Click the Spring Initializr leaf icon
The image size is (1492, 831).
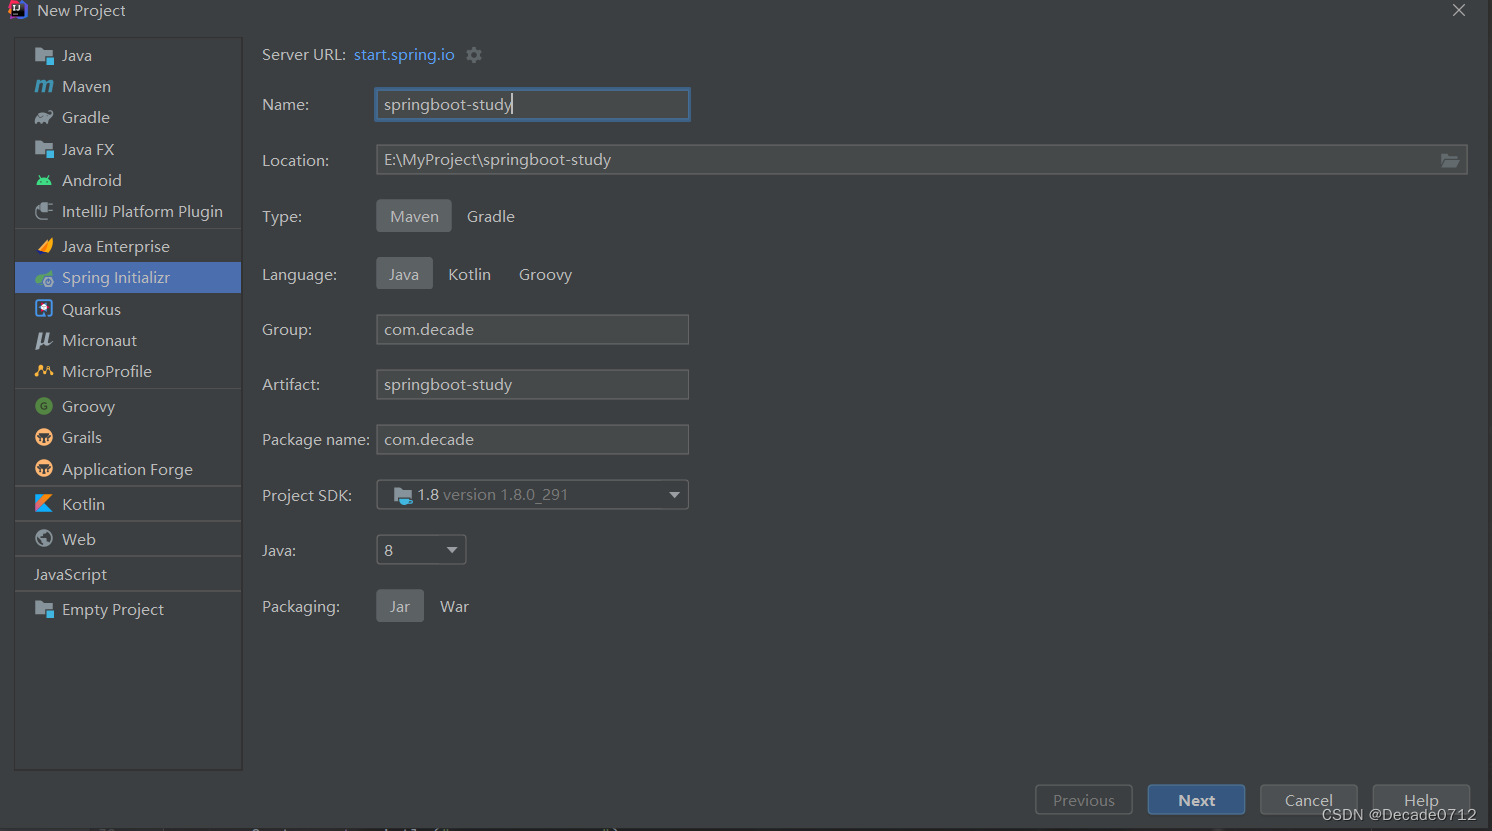point(44,278)
